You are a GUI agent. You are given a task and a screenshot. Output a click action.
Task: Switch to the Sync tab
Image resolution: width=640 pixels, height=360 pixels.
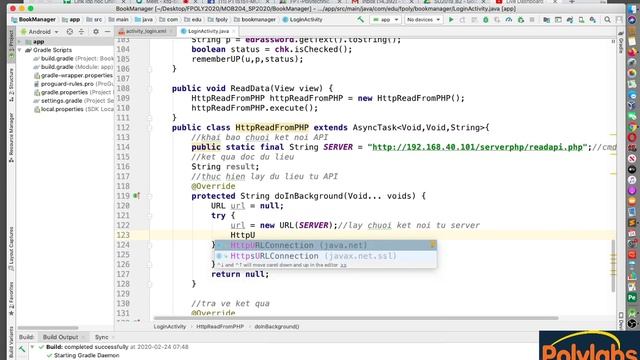[101, 337]
